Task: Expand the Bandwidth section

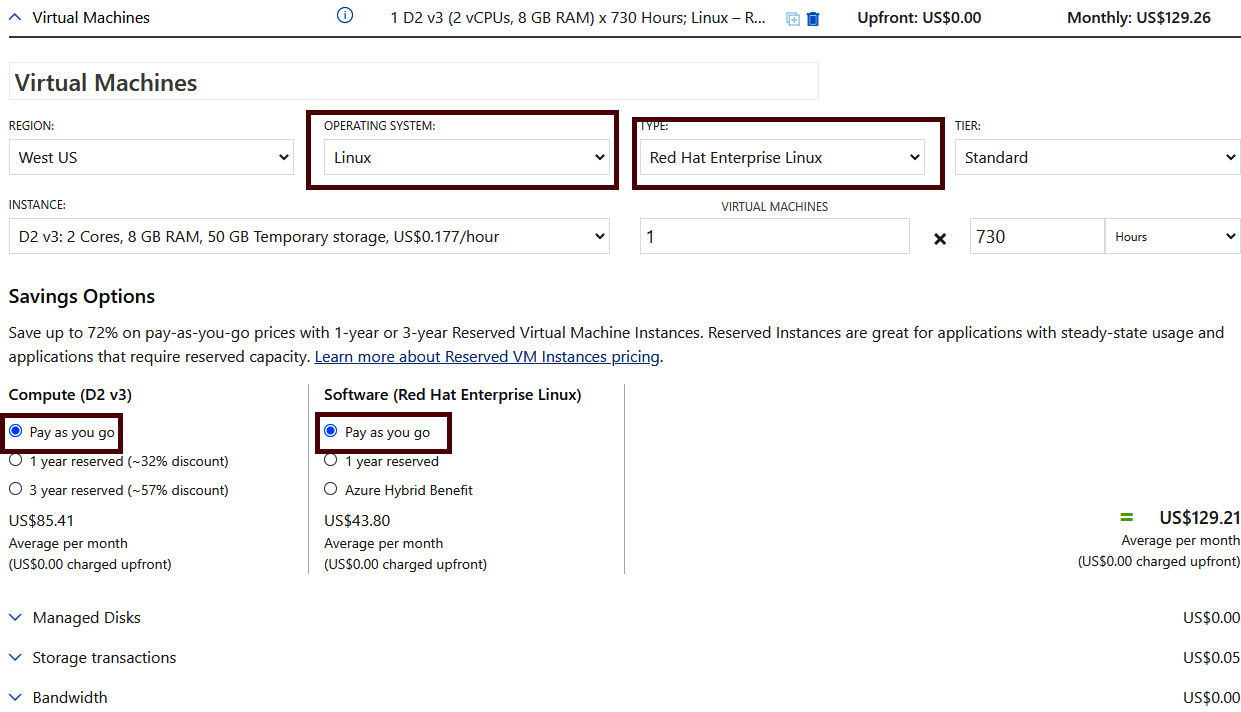Action: coord(58,697)
